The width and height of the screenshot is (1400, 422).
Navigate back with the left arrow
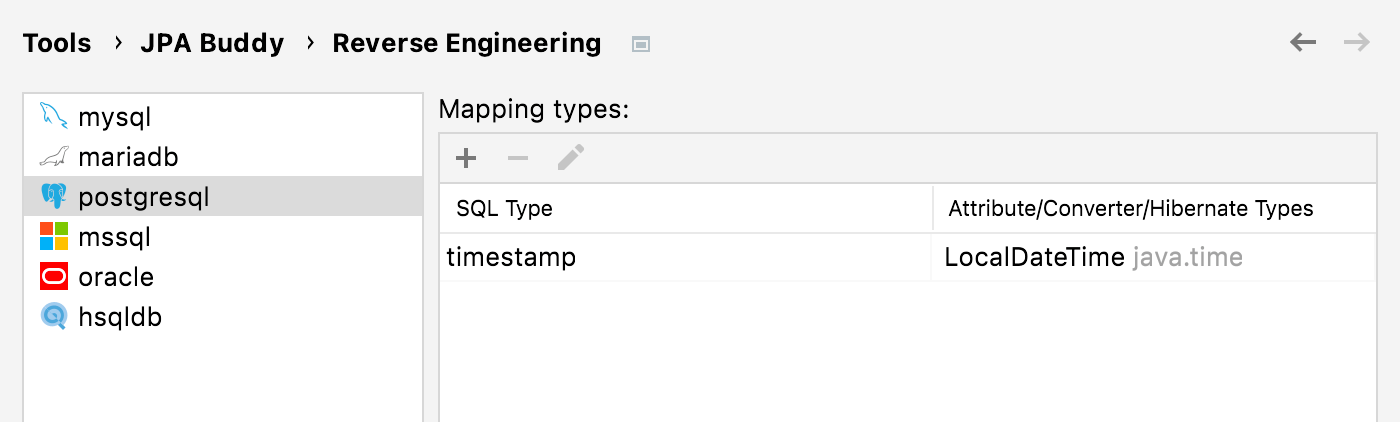click(1303, 42)
